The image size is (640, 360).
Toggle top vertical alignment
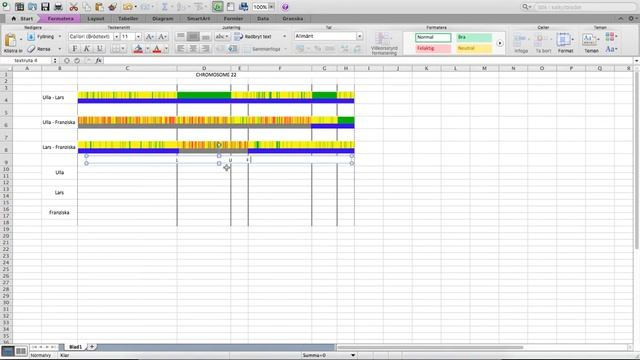180,37
